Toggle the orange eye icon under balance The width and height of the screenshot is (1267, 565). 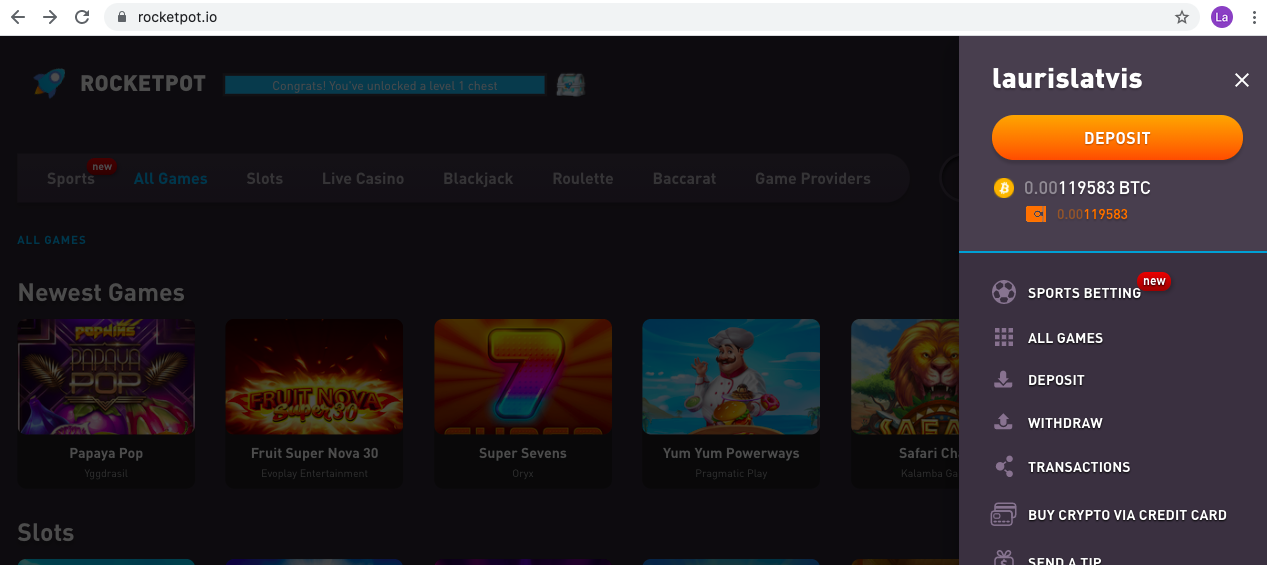tap(1036, 214)
